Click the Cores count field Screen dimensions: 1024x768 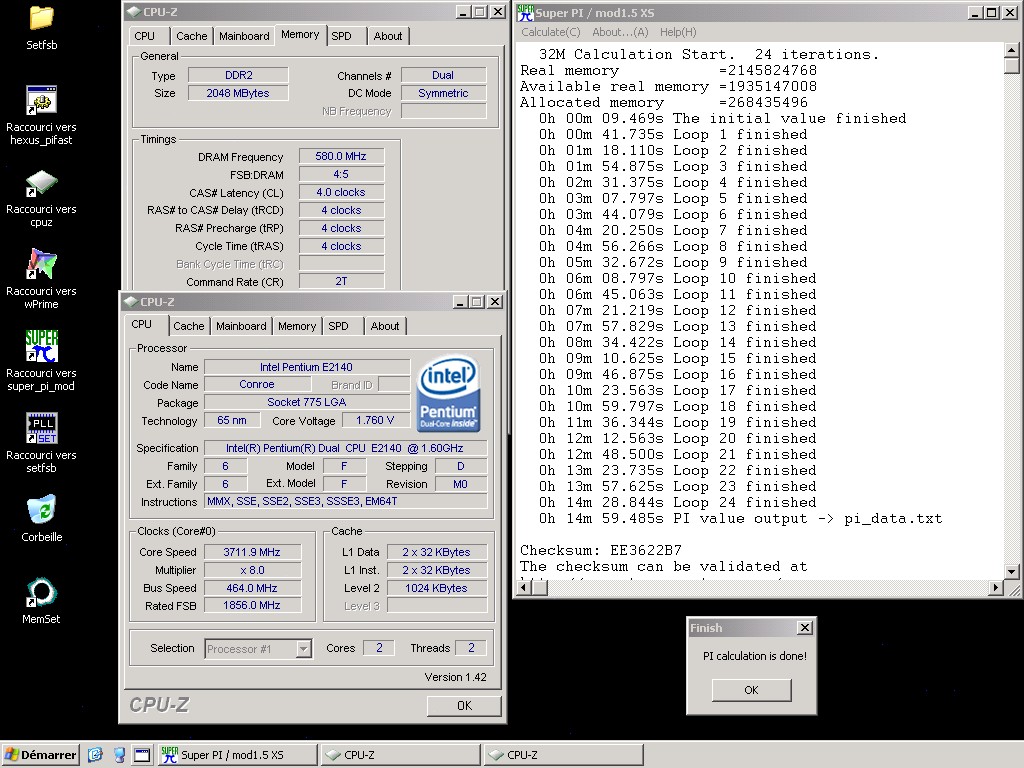coord(379,648)
